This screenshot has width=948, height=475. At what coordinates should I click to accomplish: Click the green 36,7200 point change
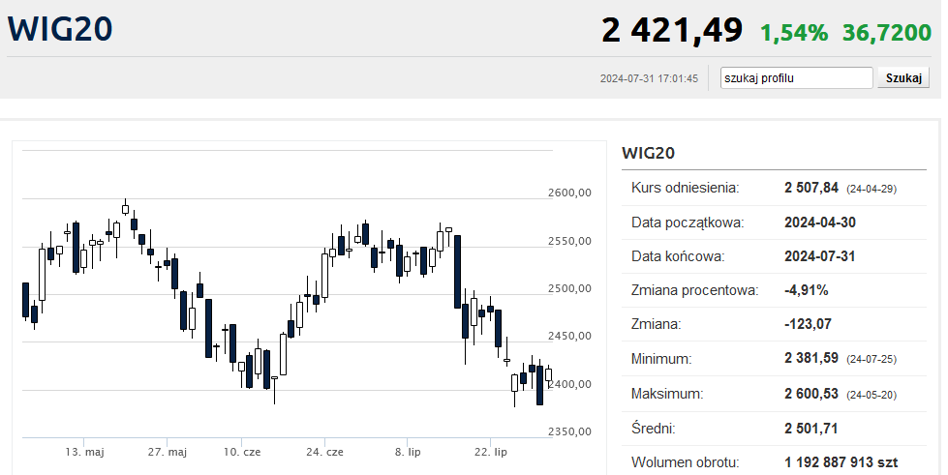887,33
